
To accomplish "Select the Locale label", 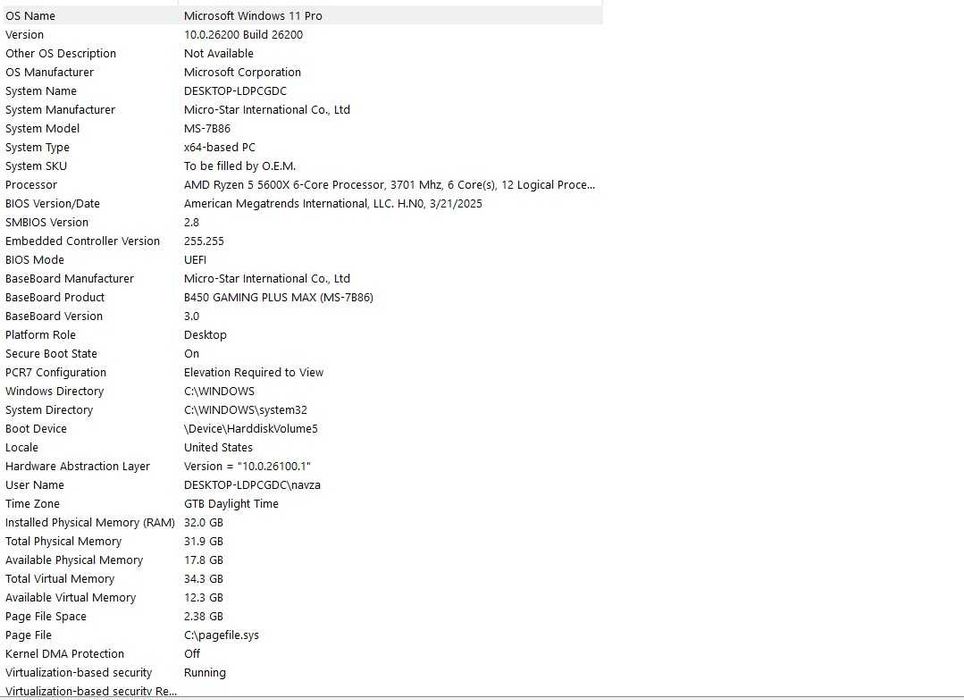I will (x=22, y=447).
